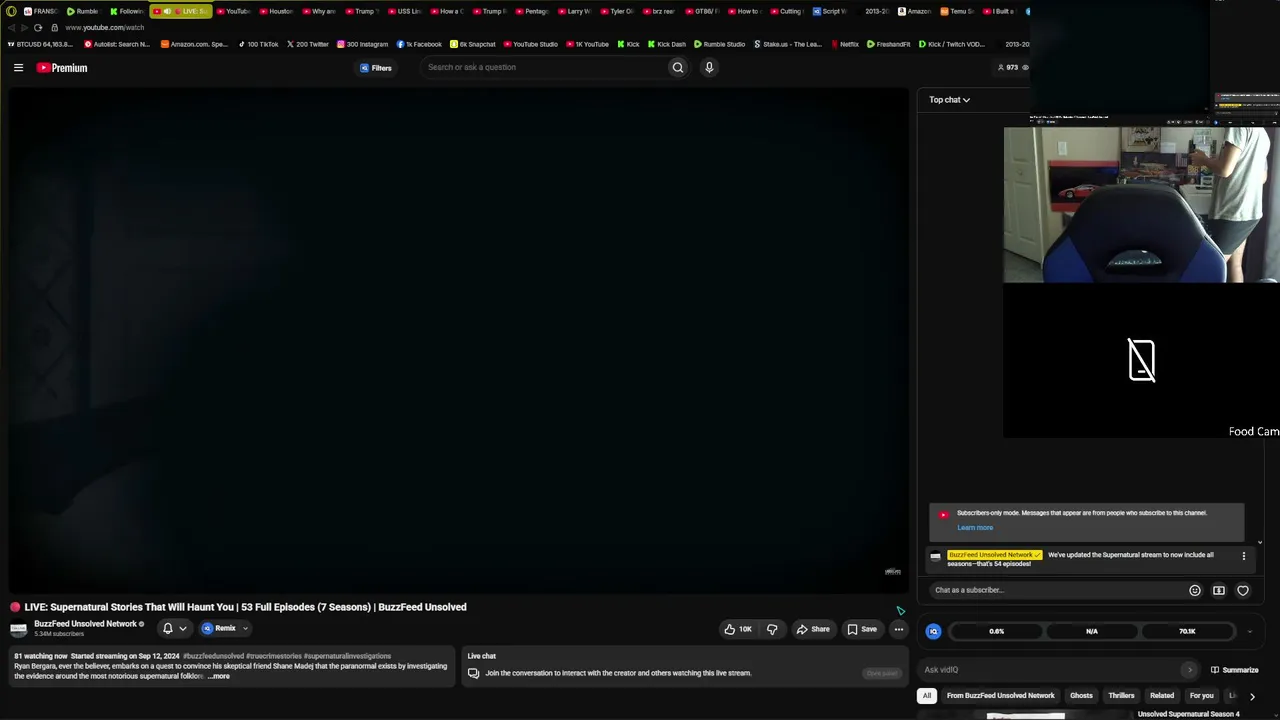Open the 1k Facebook bookmark

[419, 44]
